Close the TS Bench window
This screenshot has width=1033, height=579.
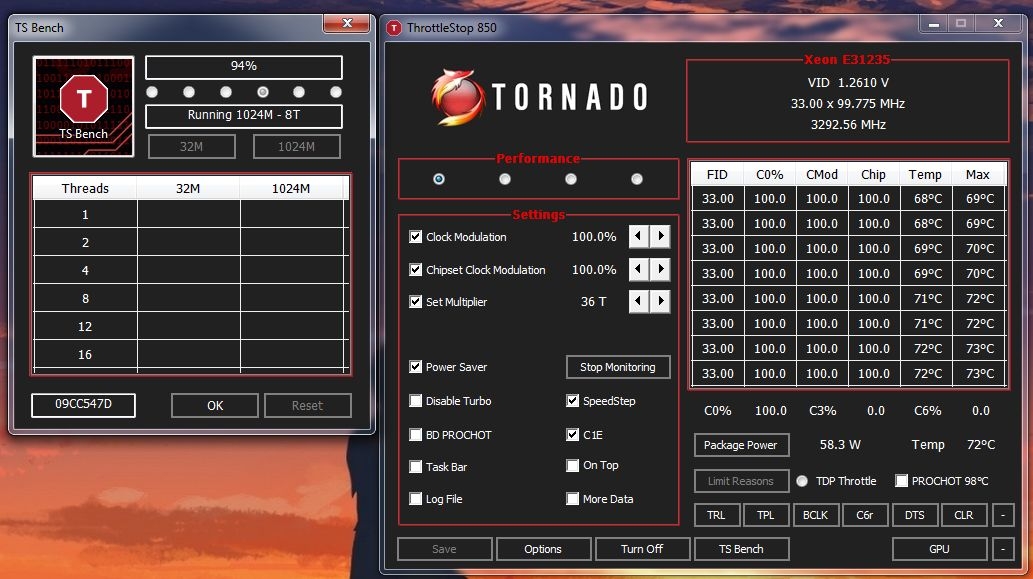point(347,24)
